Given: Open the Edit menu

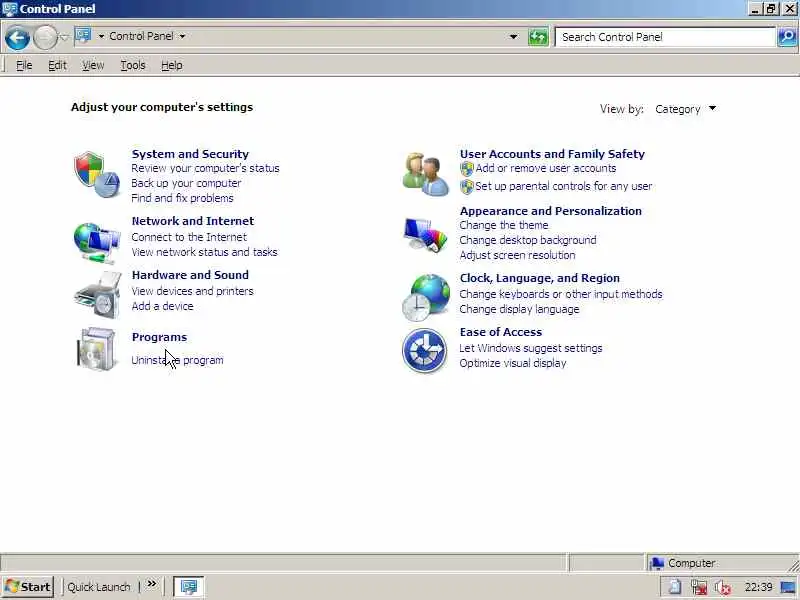Looking at the screenshot, I should coord(57,65).
